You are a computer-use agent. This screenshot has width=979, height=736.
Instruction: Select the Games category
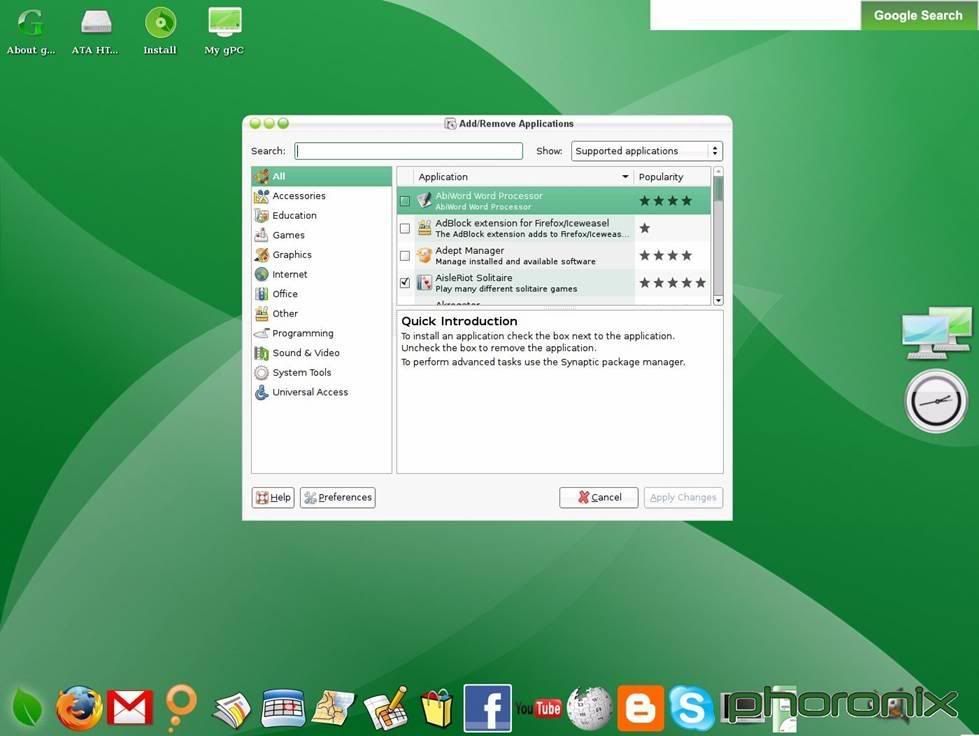(322, 235)
